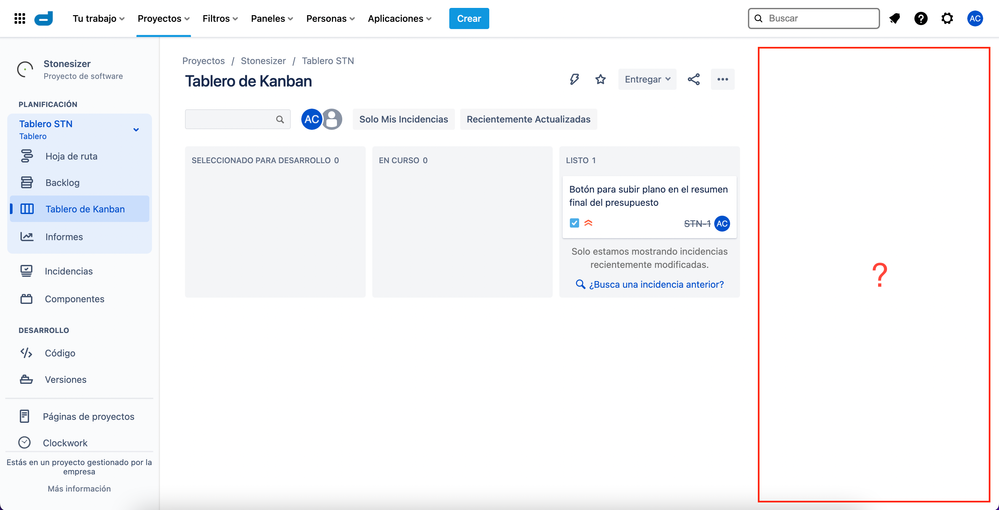The height and width of the screenshot is (510, 999).
Task: Click the Proyectos breadcrumb link
Action: pos(203,61)
